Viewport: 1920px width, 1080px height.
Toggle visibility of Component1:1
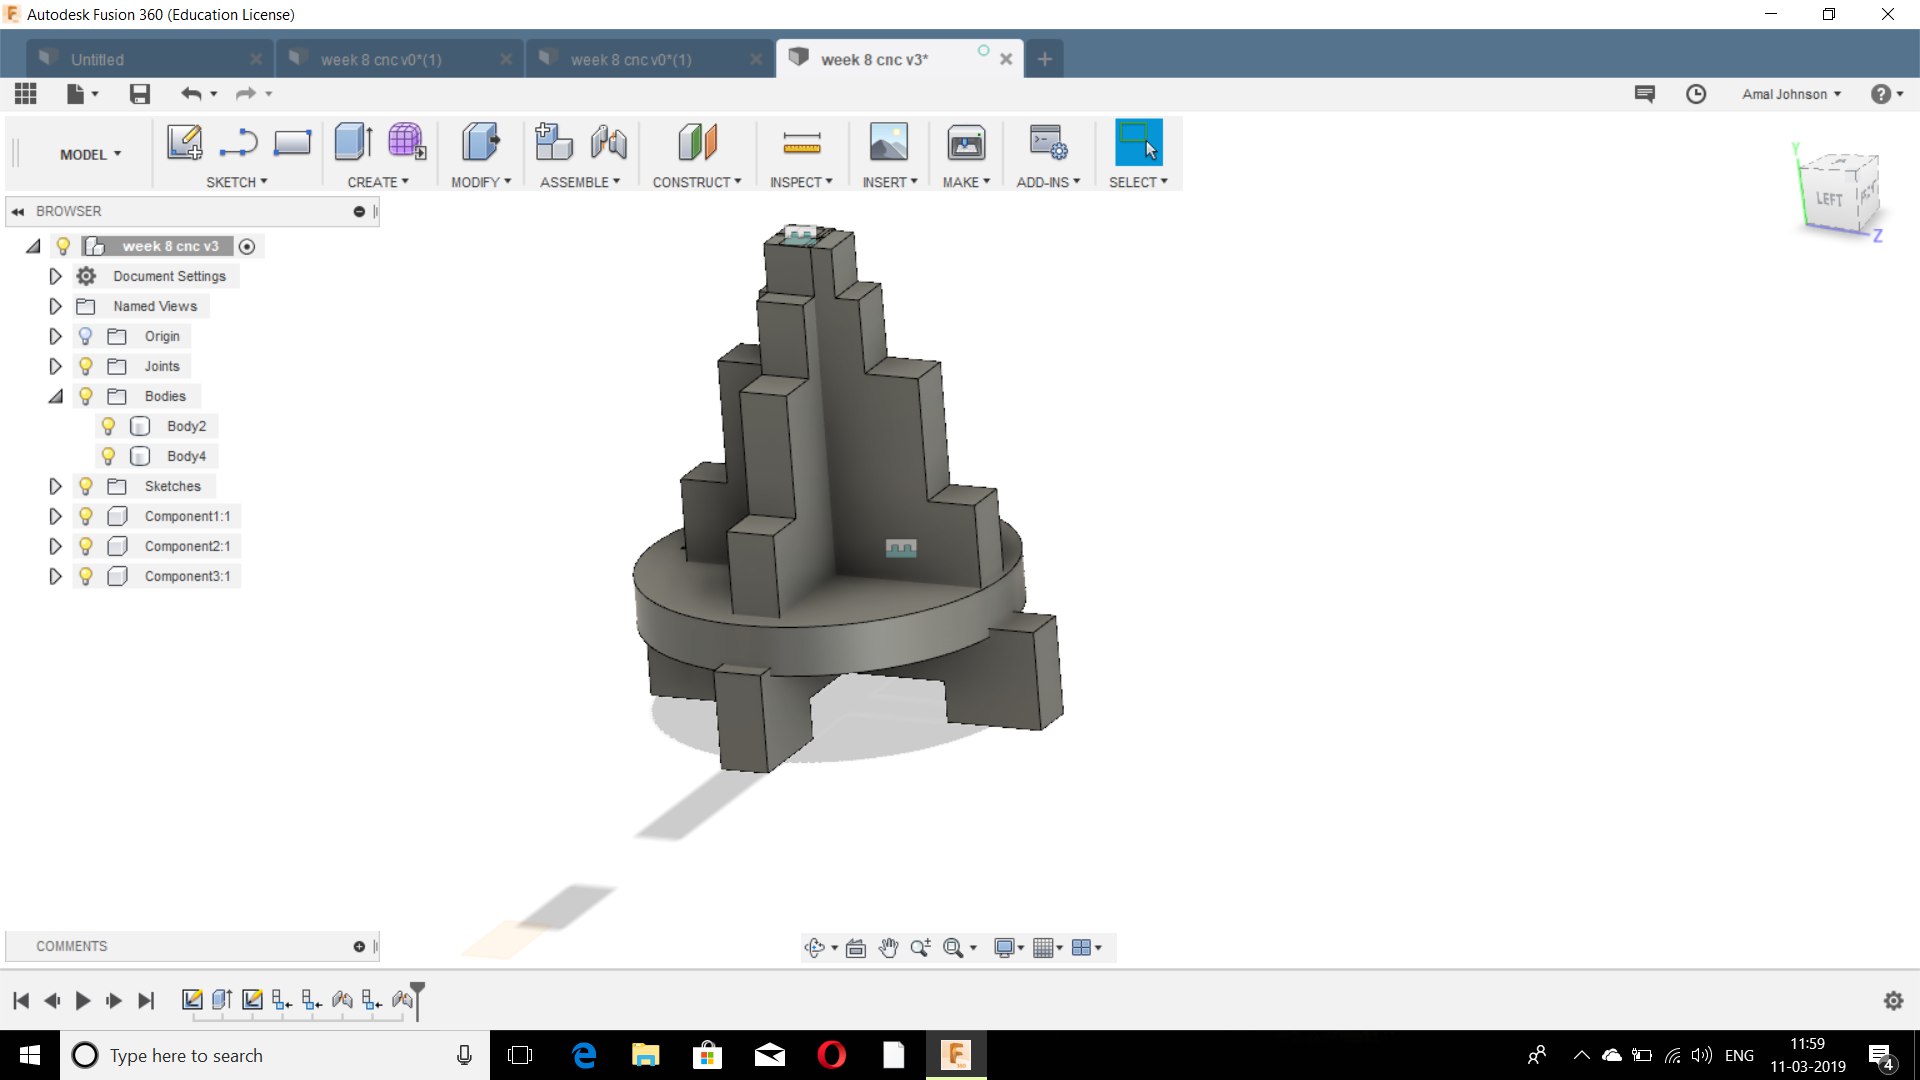tap(86, 516)
